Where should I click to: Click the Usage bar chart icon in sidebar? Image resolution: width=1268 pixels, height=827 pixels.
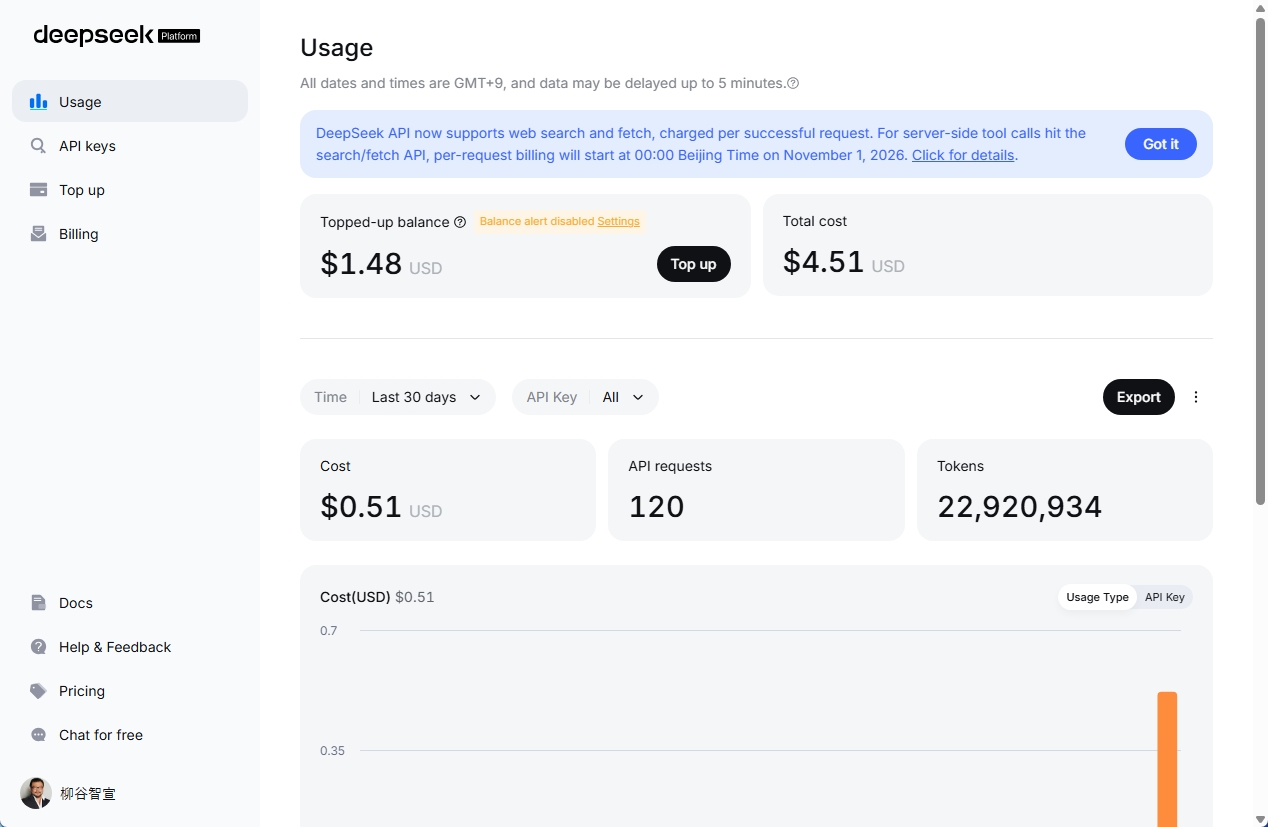38,101
